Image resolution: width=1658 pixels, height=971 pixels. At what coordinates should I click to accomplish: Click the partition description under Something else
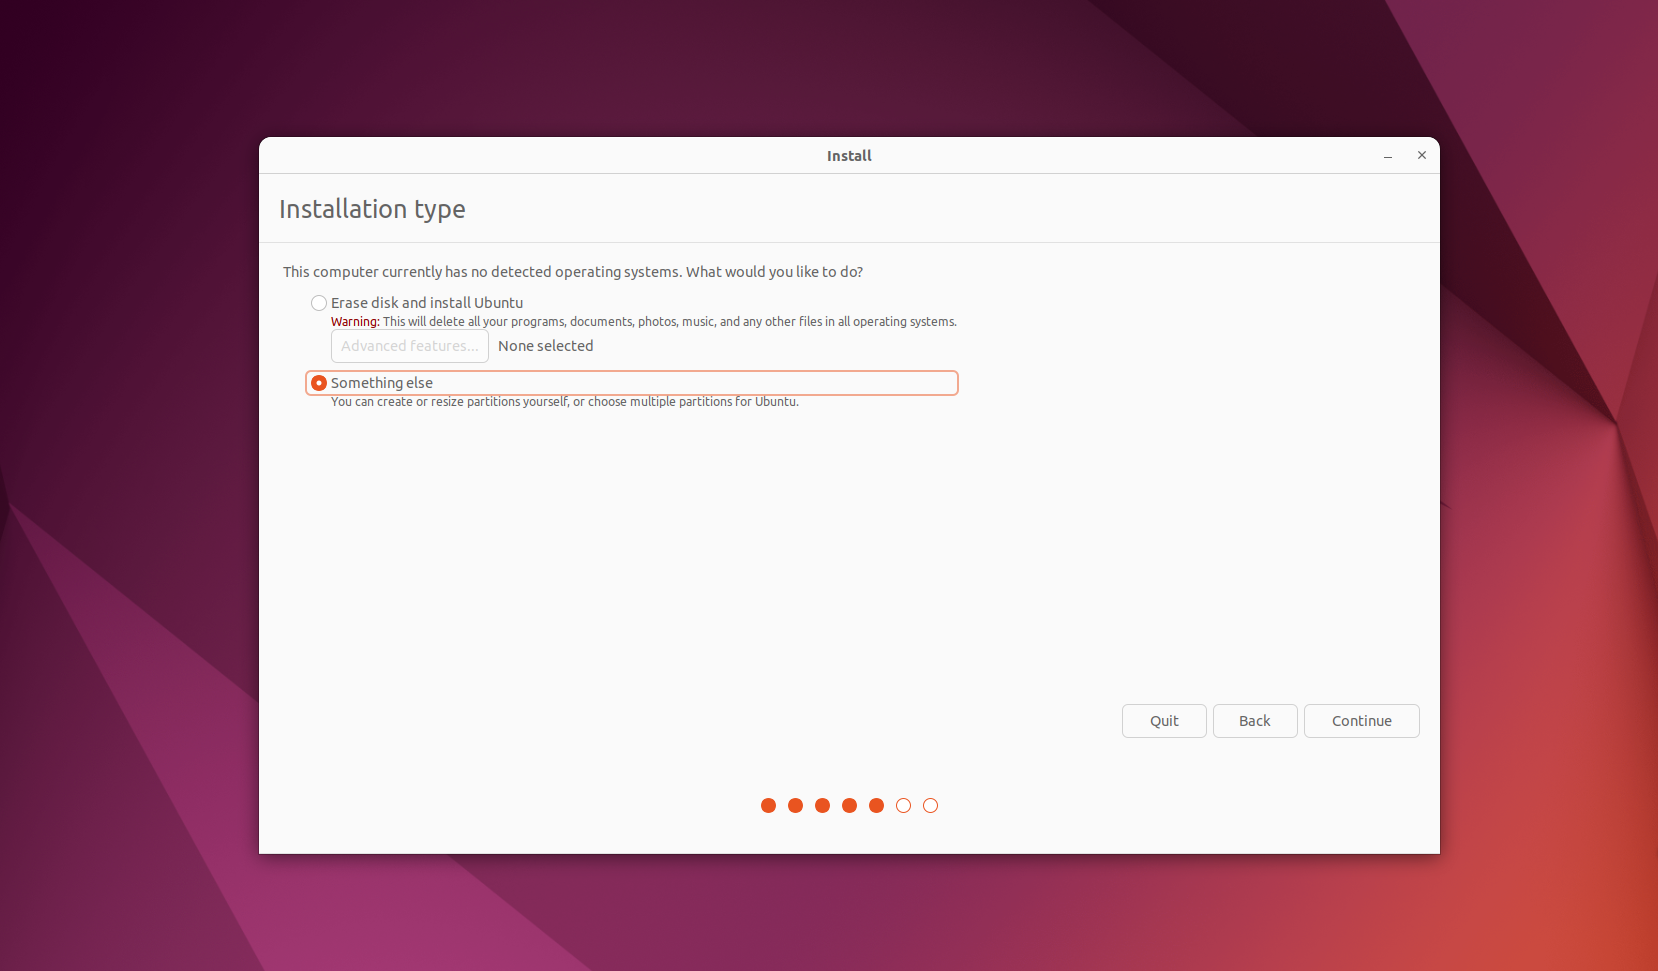565,402
